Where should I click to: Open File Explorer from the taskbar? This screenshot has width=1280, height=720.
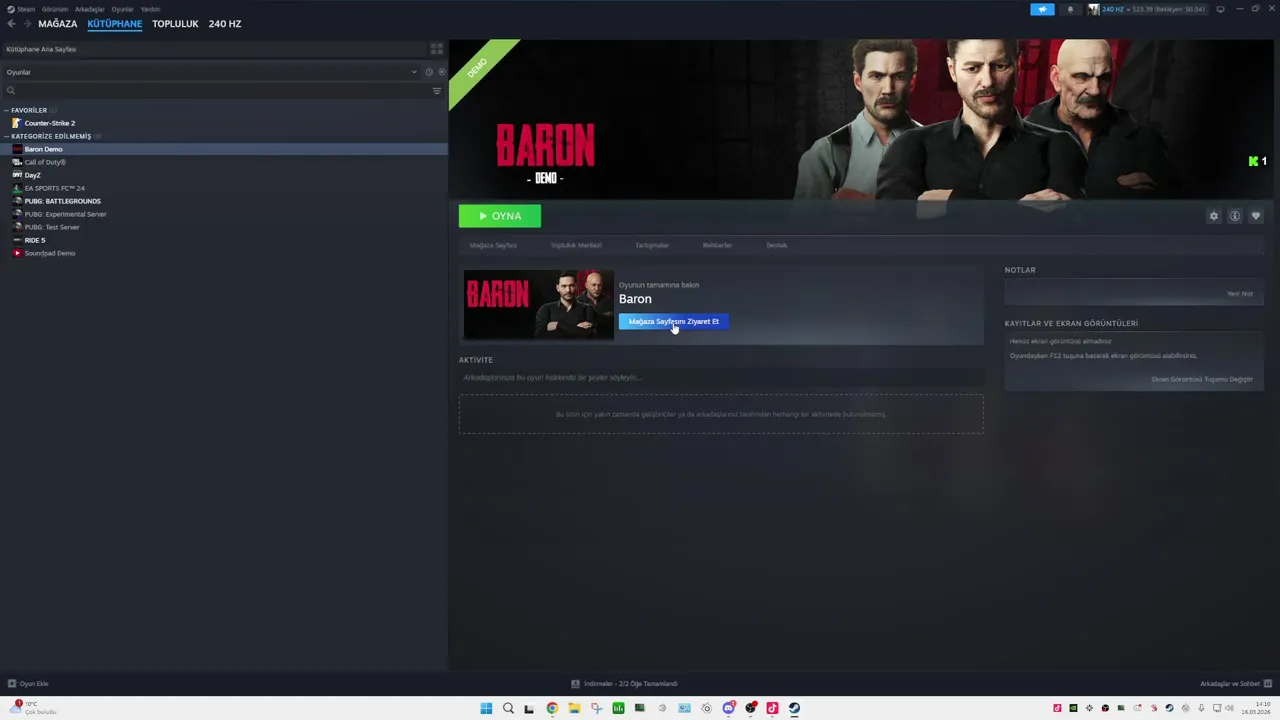click(x=574, y=708)
